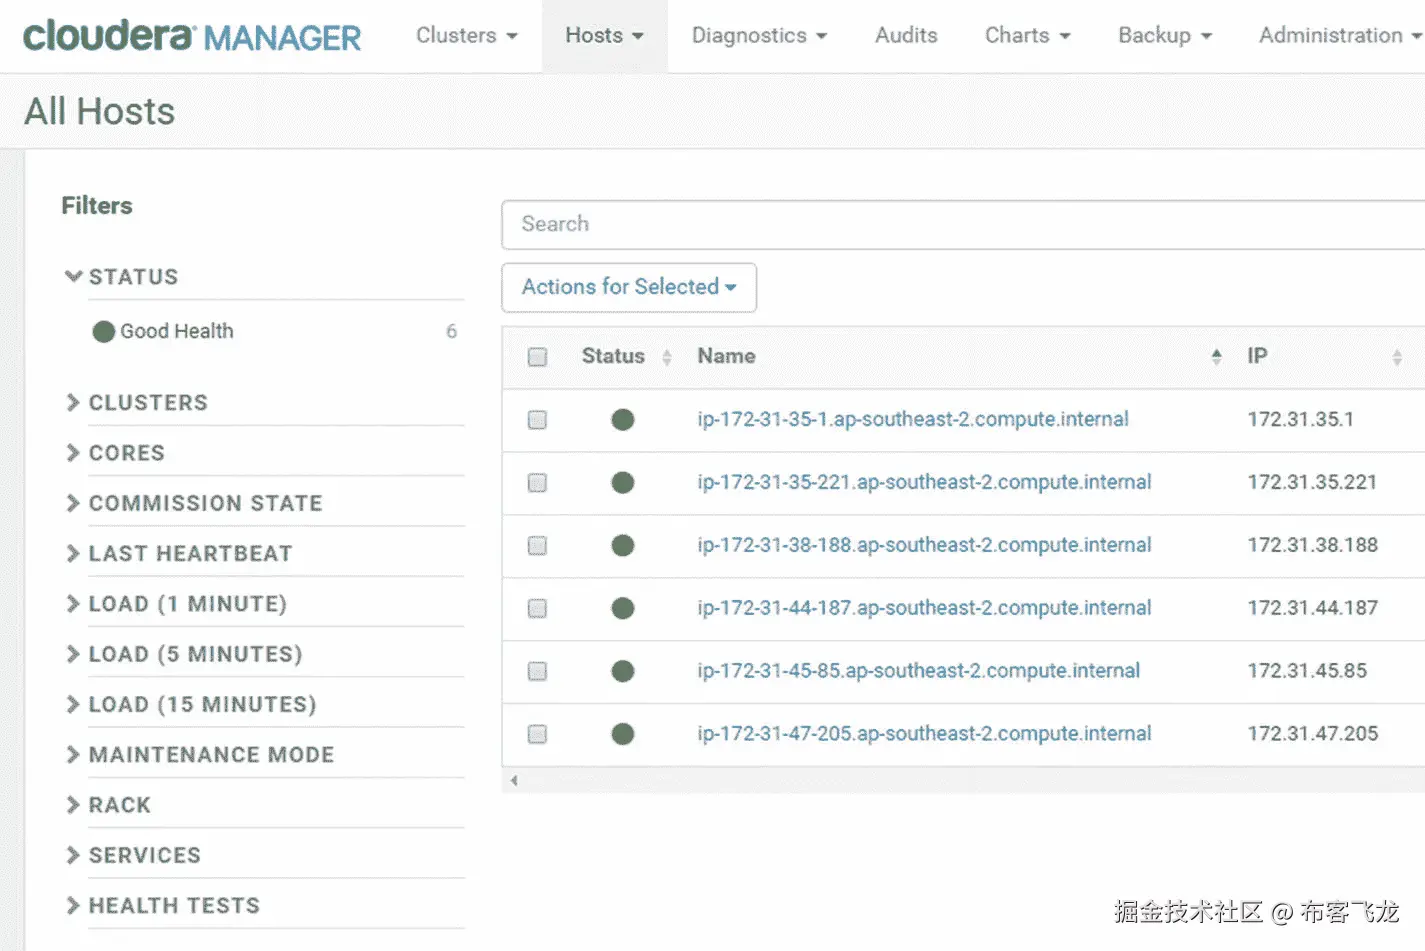Click green status dot for ip-172-31-35-1 host
This screenshot has height=951, width=1425.
(x=623, y=420)
